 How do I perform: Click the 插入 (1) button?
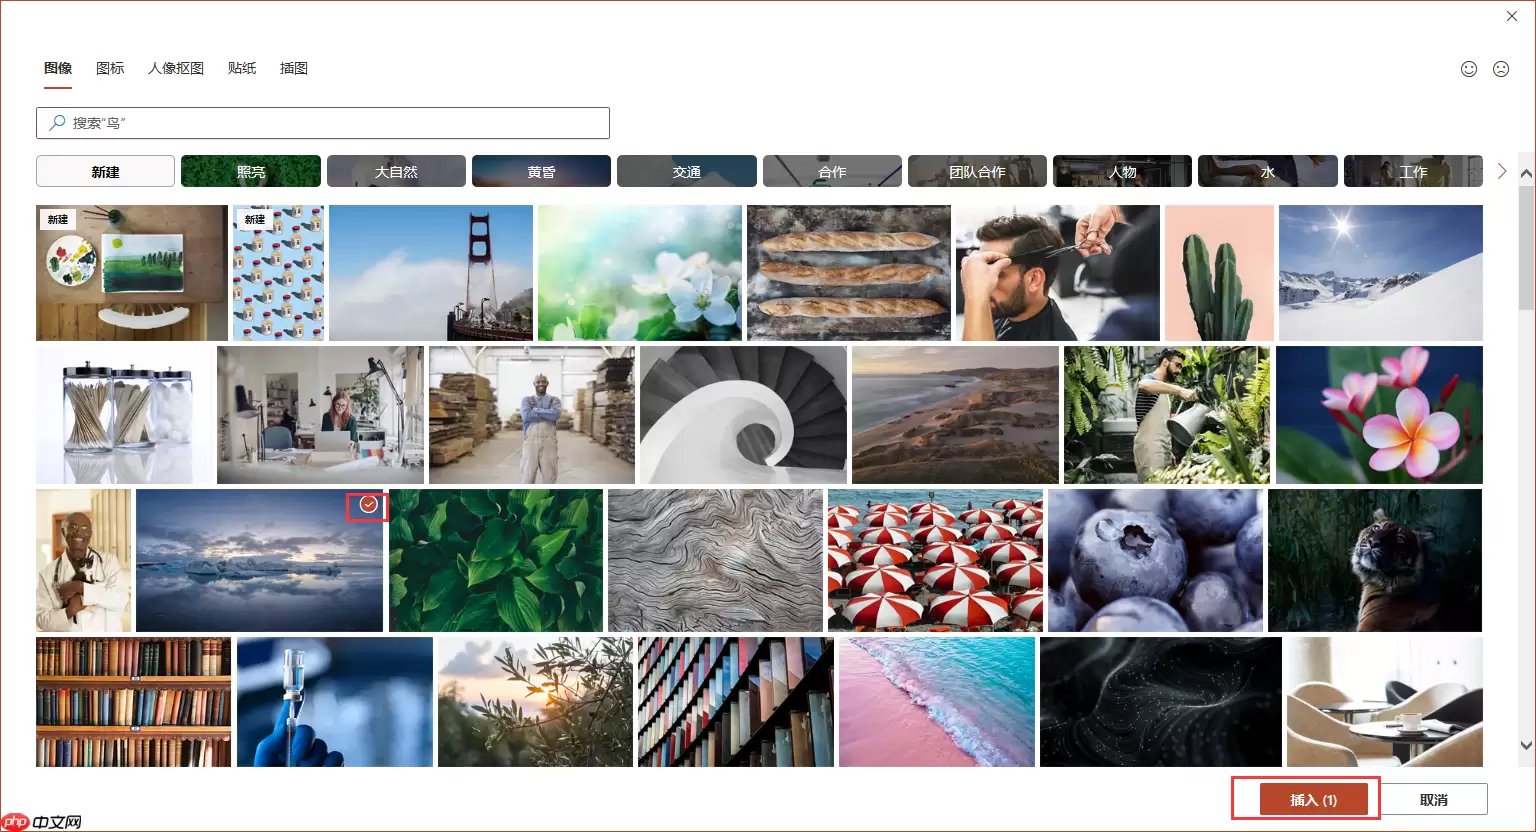(1313, 800)
